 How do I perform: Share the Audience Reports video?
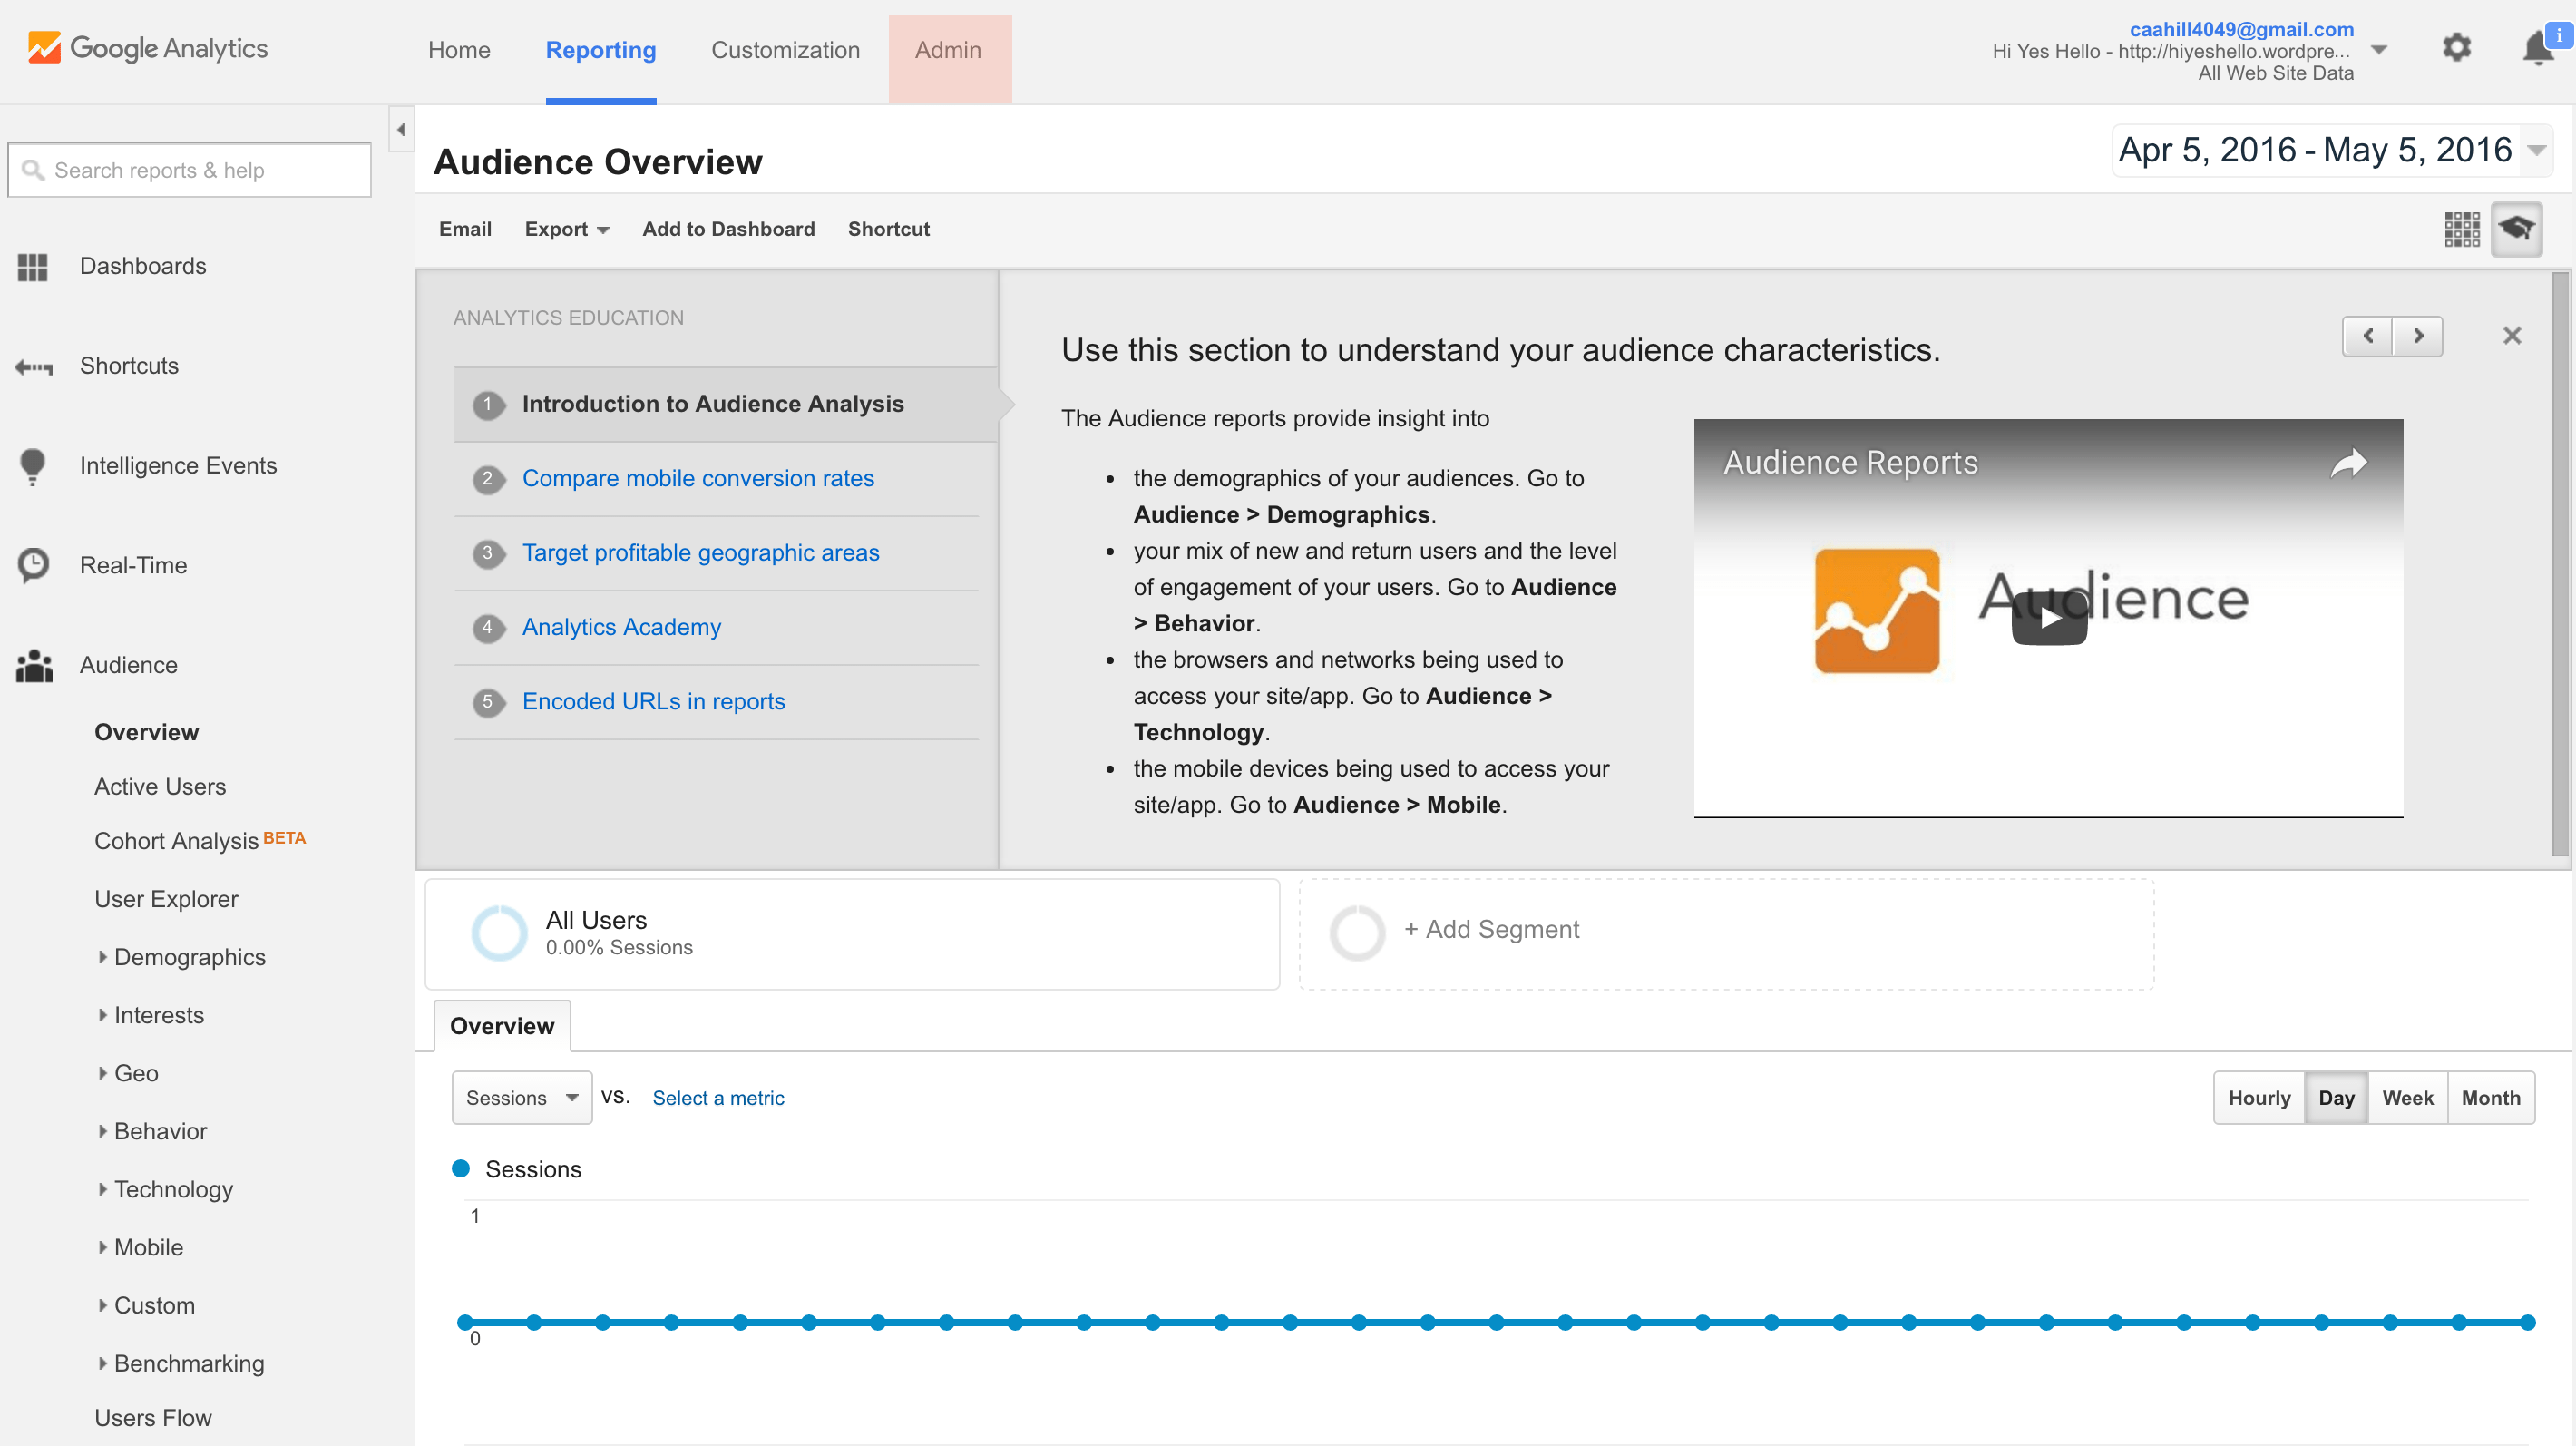pyautogui.click(x=2349, y=463)
